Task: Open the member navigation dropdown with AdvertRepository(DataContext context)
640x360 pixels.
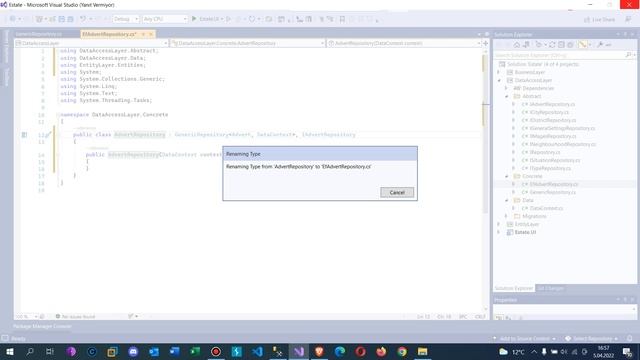Action: pos(404,43)
